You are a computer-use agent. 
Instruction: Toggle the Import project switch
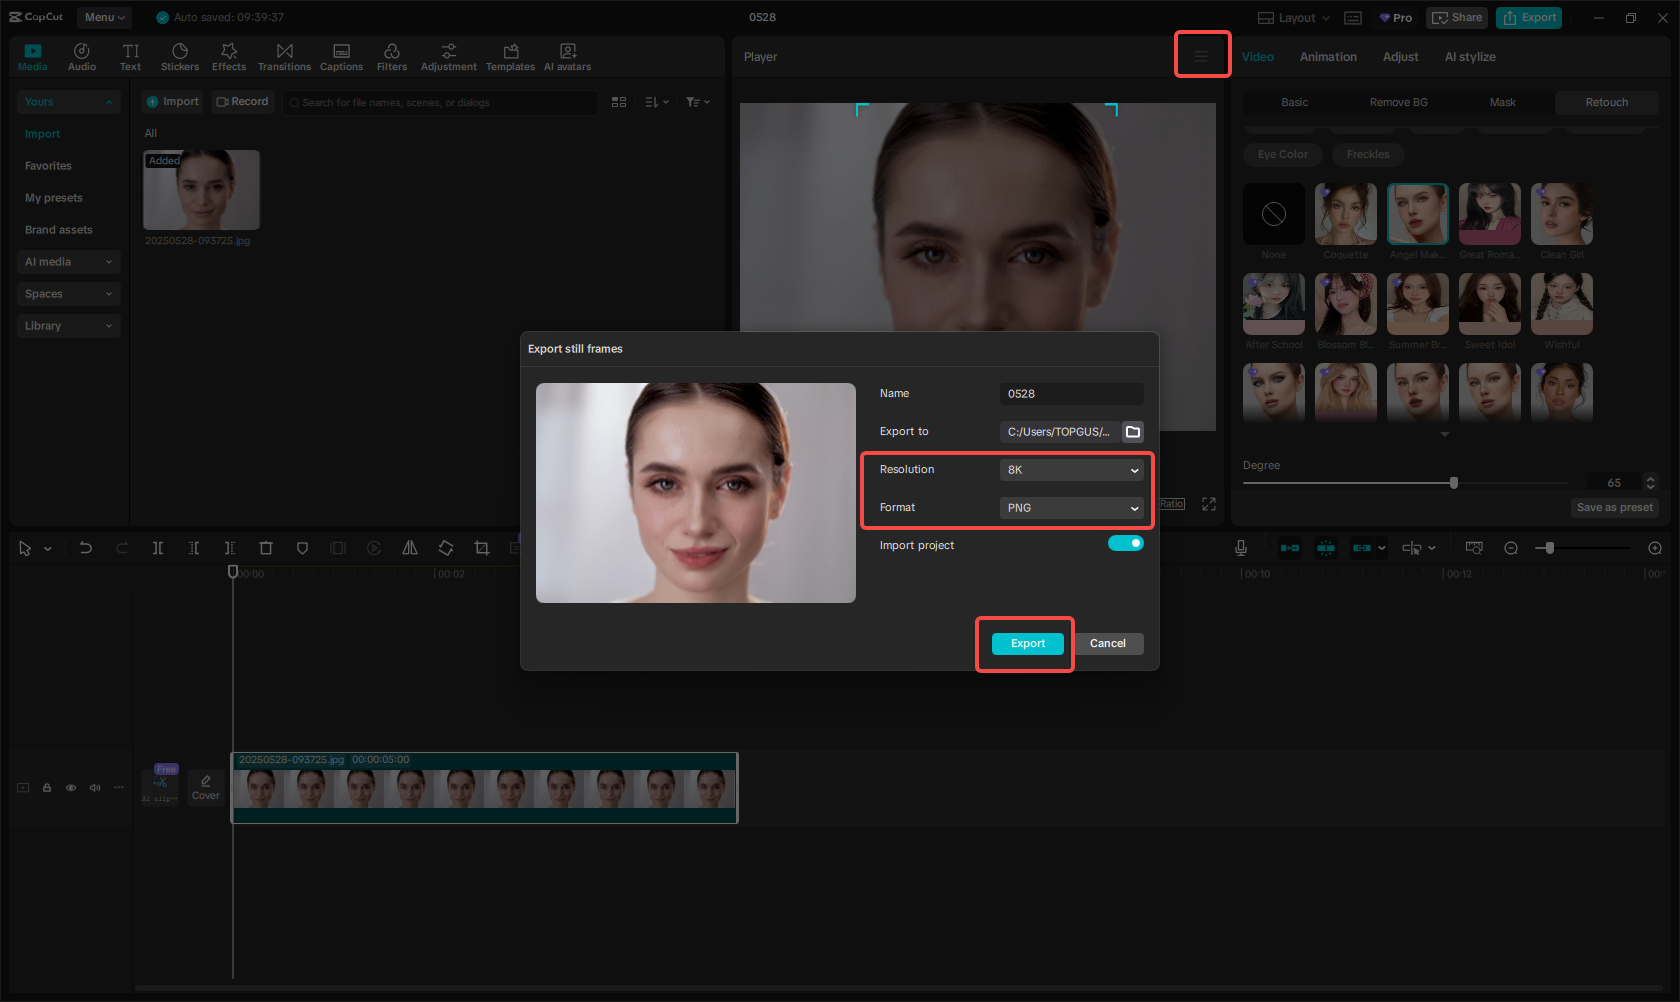(1125, 543)
